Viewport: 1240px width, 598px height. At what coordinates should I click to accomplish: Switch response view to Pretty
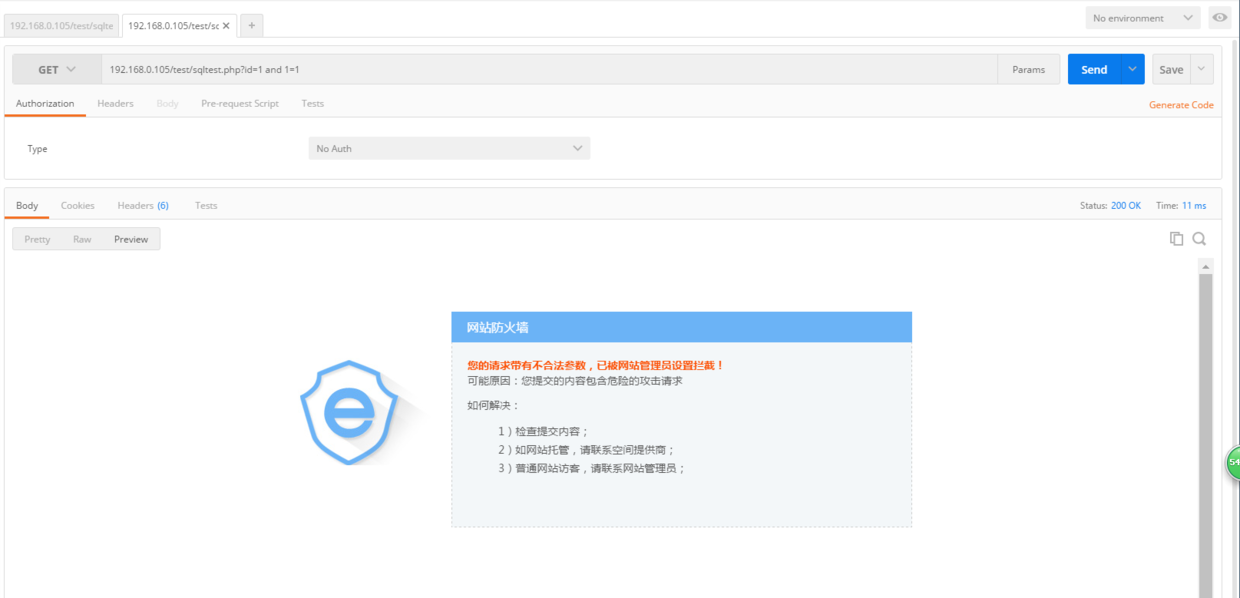pos(37,239)
